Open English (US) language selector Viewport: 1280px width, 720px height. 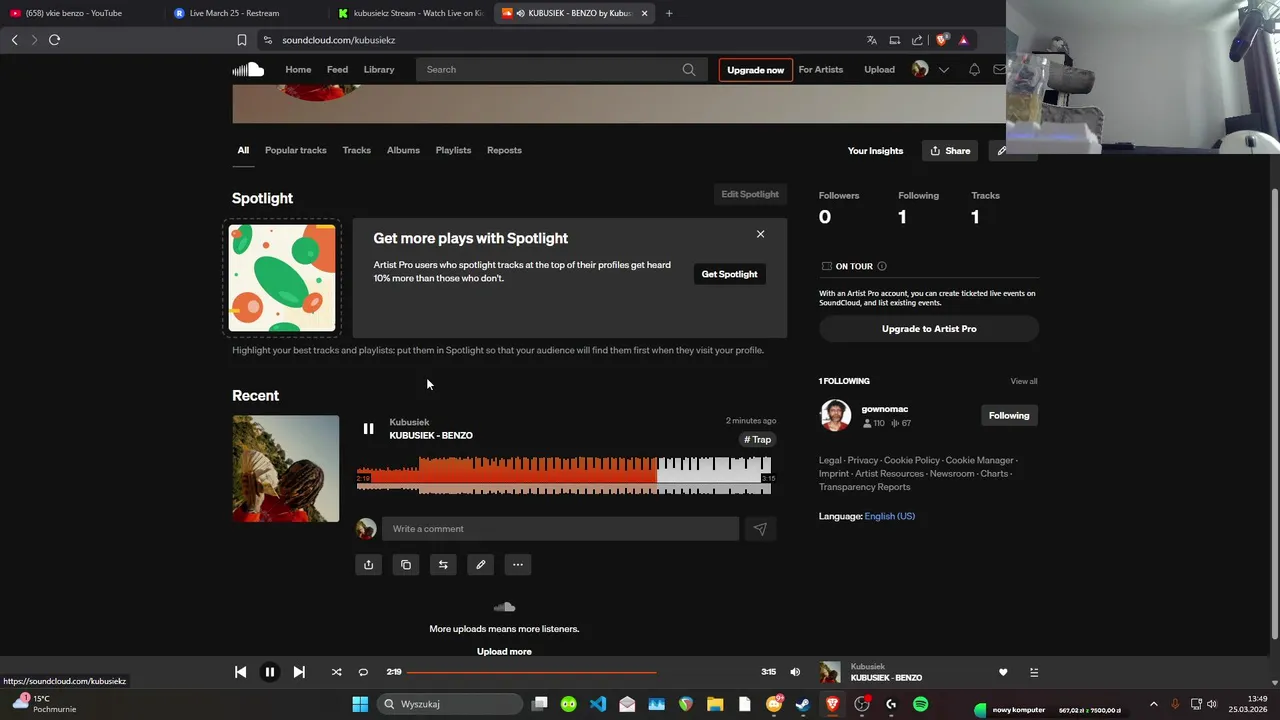(890, 516)
